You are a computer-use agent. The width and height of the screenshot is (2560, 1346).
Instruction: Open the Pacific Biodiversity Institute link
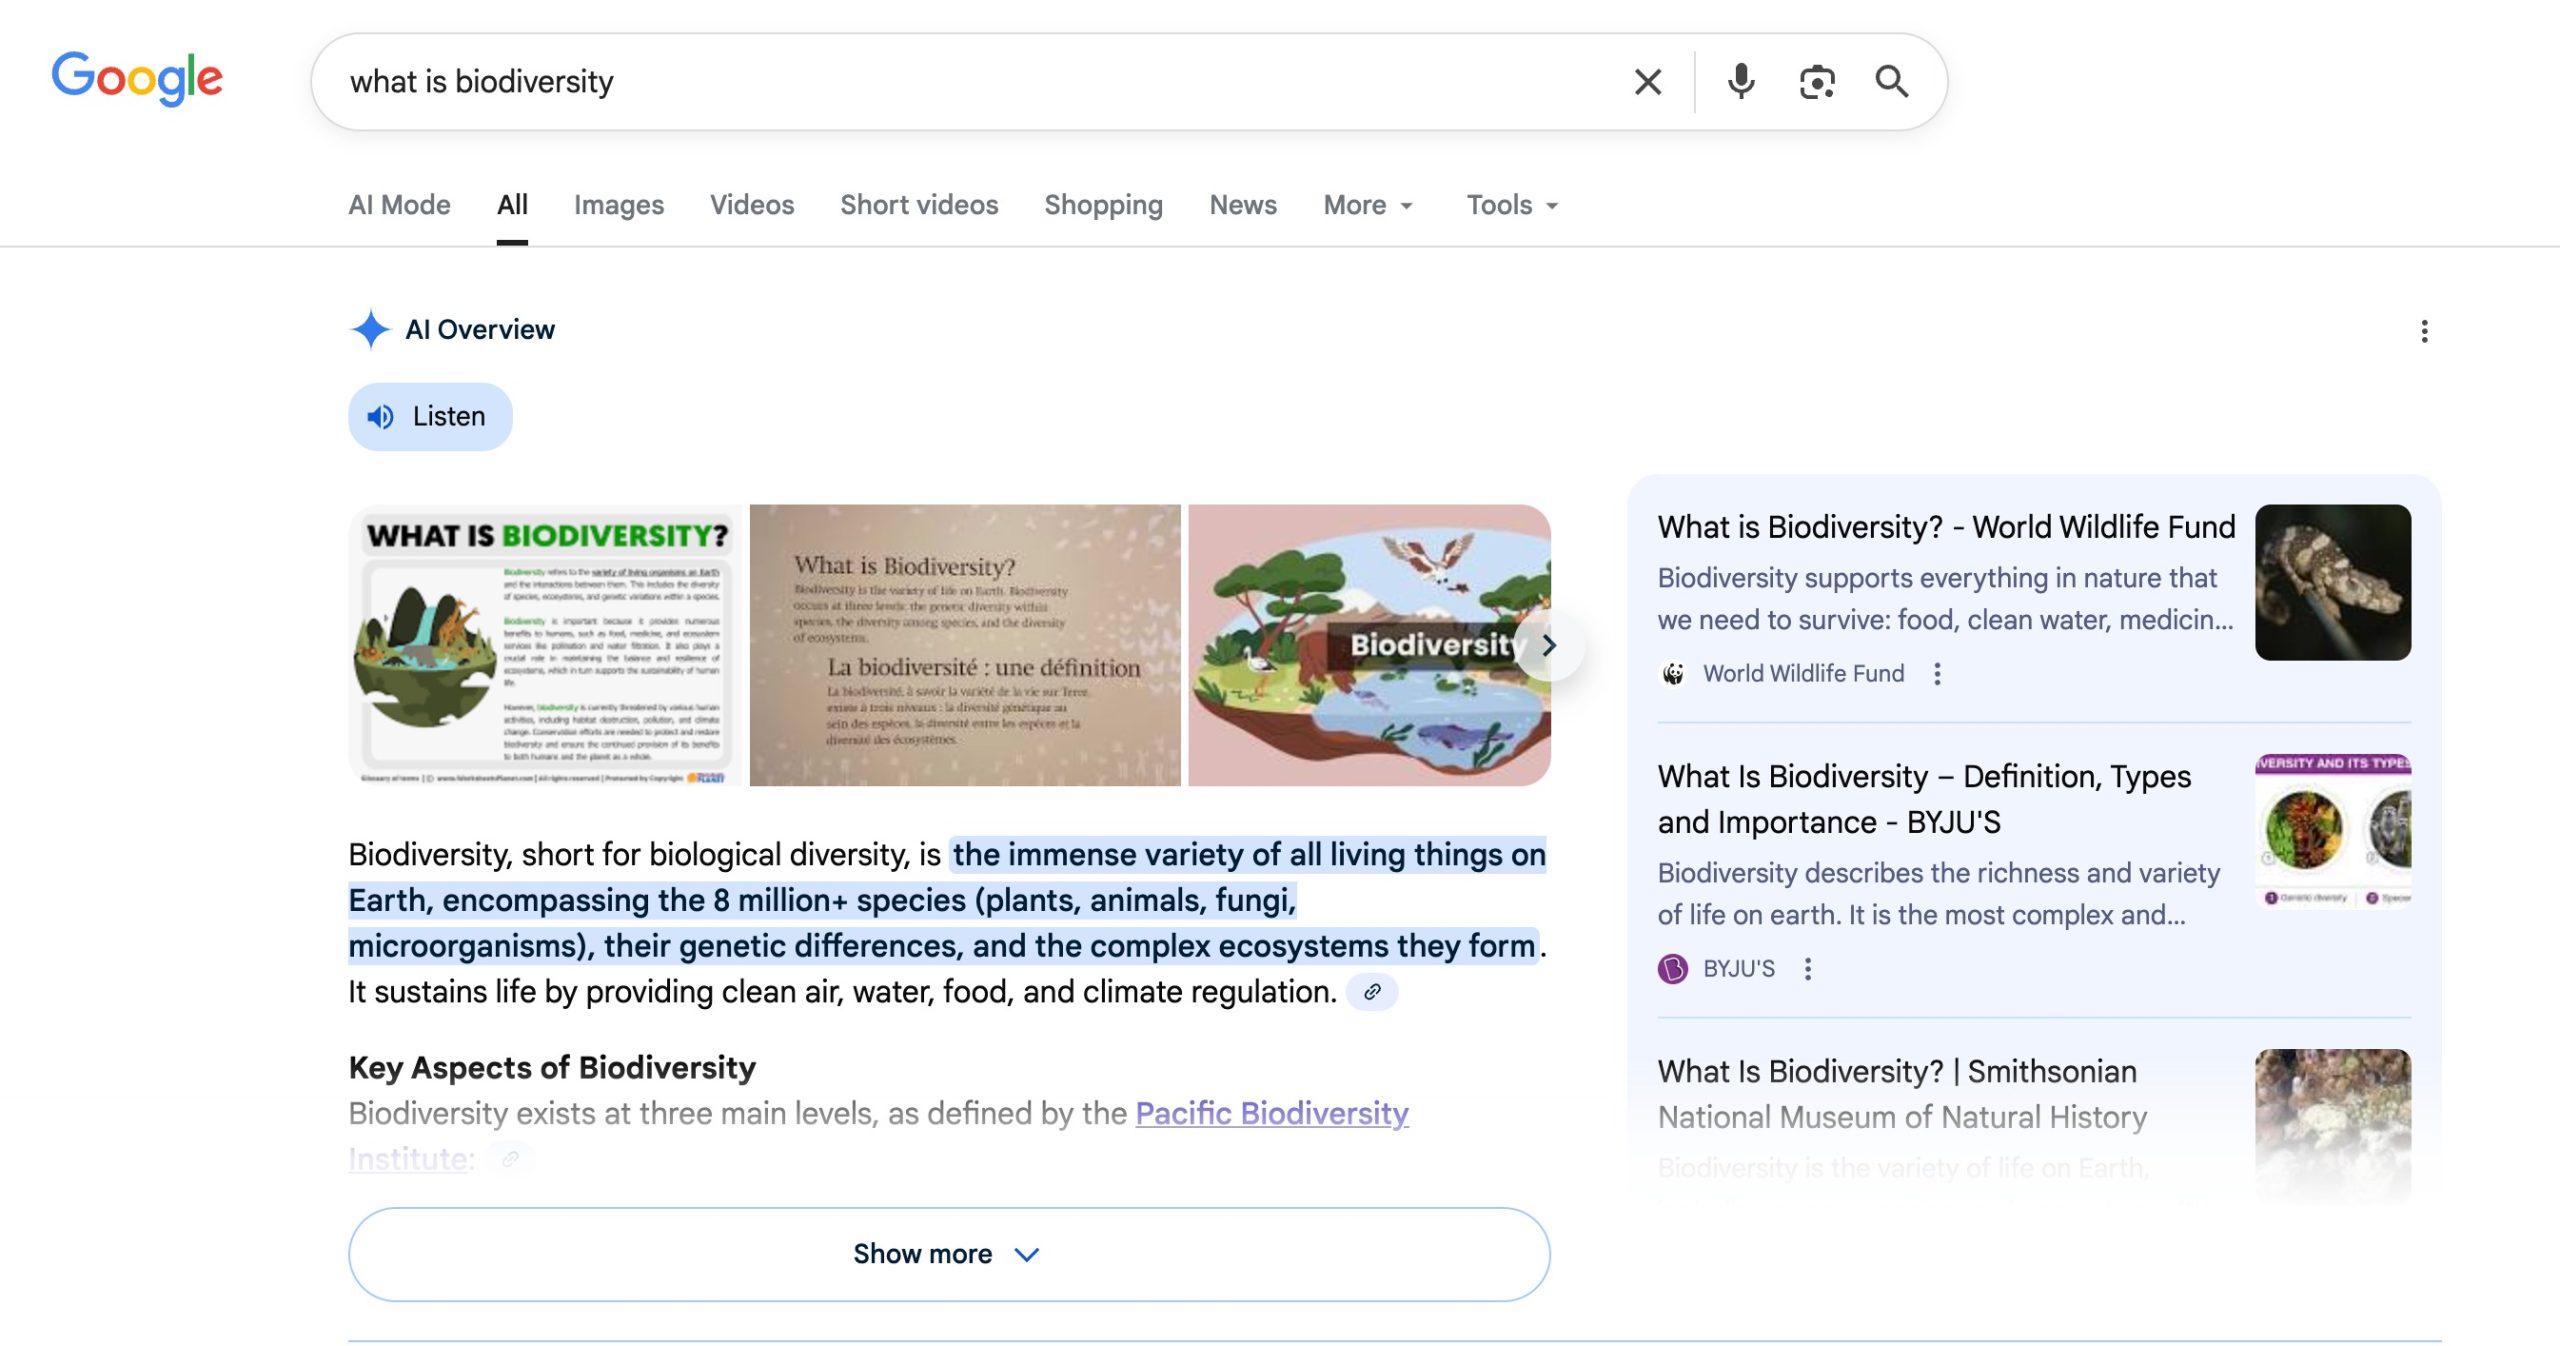click(1270, 1113)
